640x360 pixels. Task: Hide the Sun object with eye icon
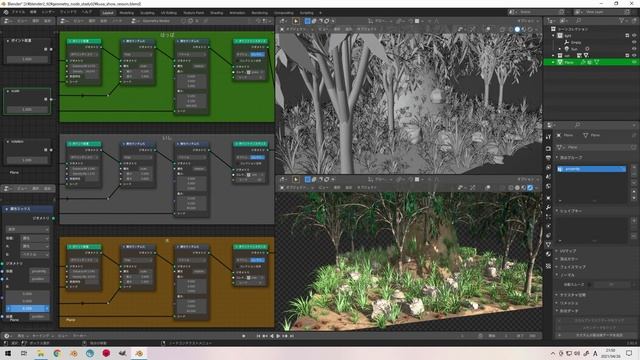coord(634,49)
